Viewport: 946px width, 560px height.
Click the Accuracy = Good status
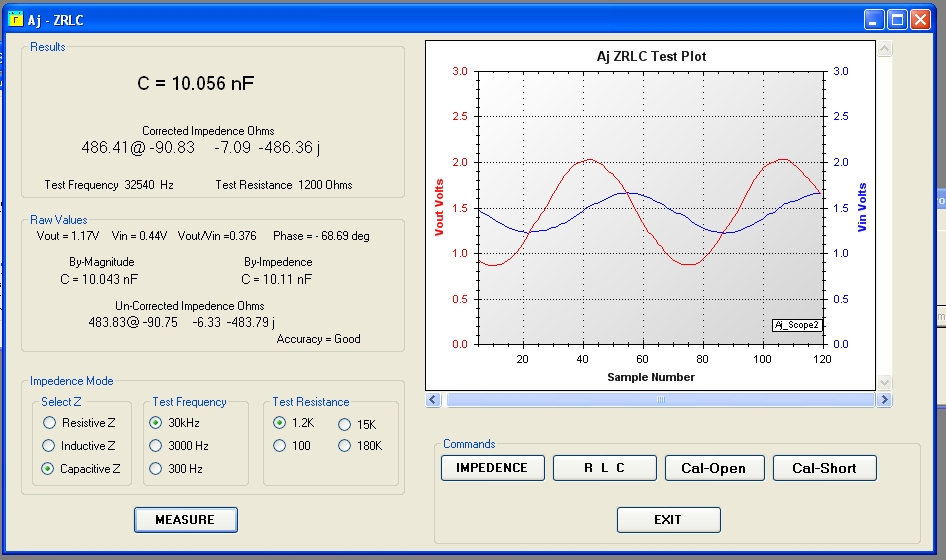(x=319, y=339)
